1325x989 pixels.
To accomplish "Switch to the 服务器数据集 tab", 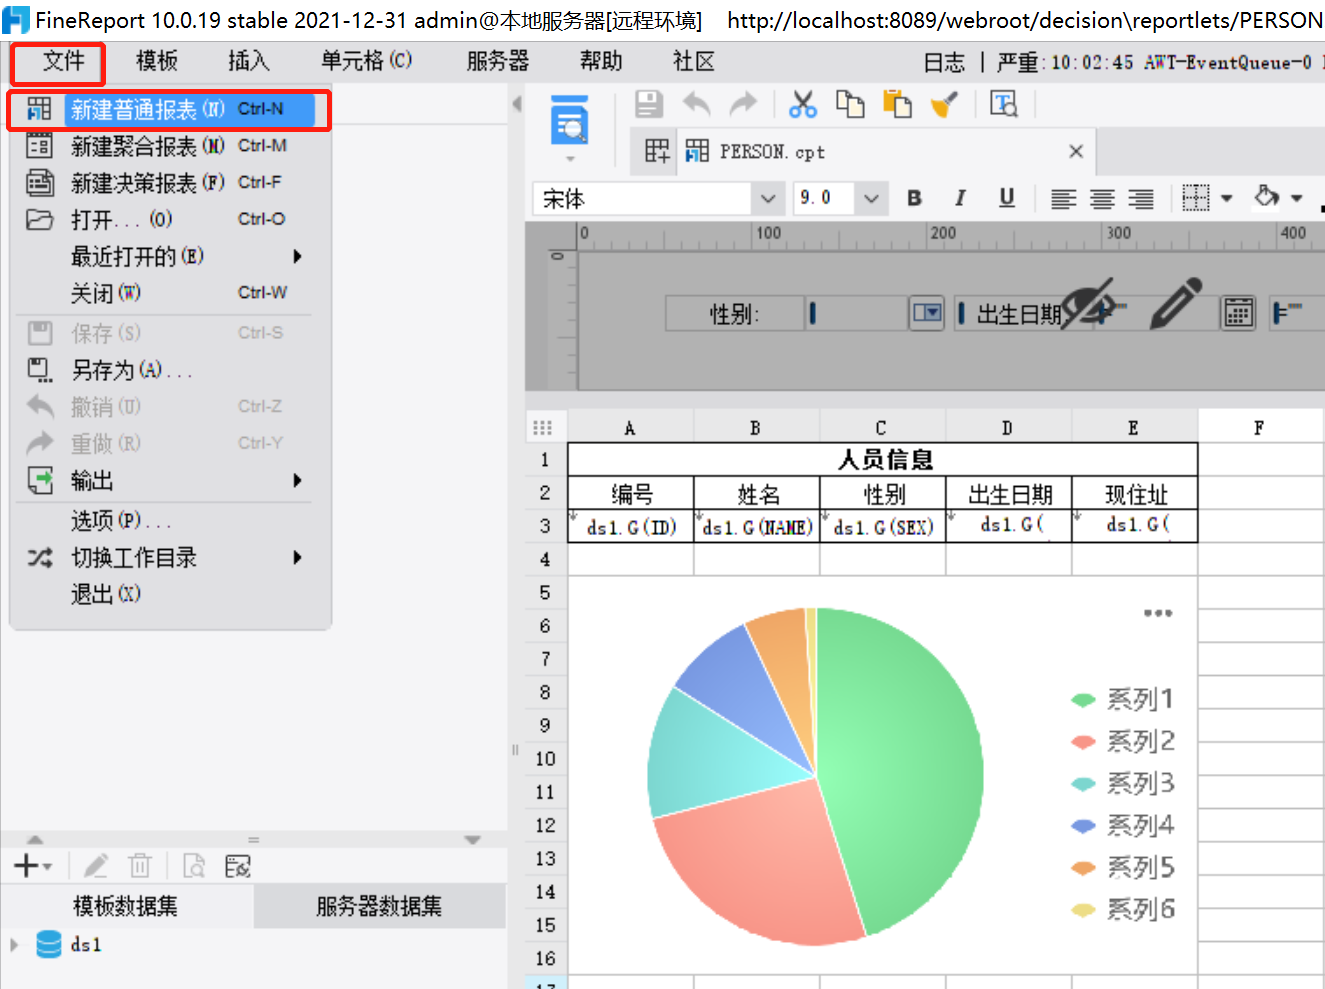I will 379,906.
